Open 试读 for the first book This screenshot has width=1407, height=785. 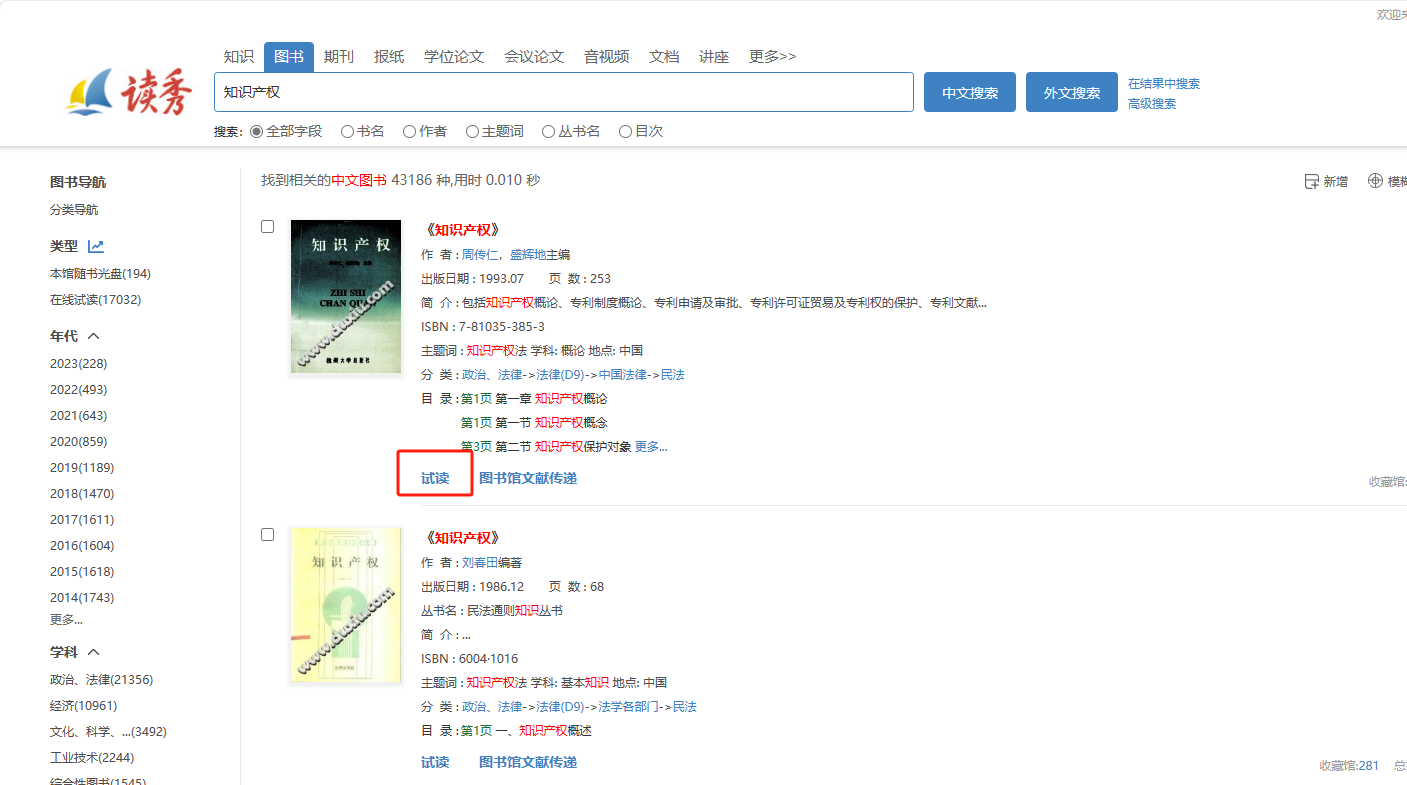(x=435, y=478)
